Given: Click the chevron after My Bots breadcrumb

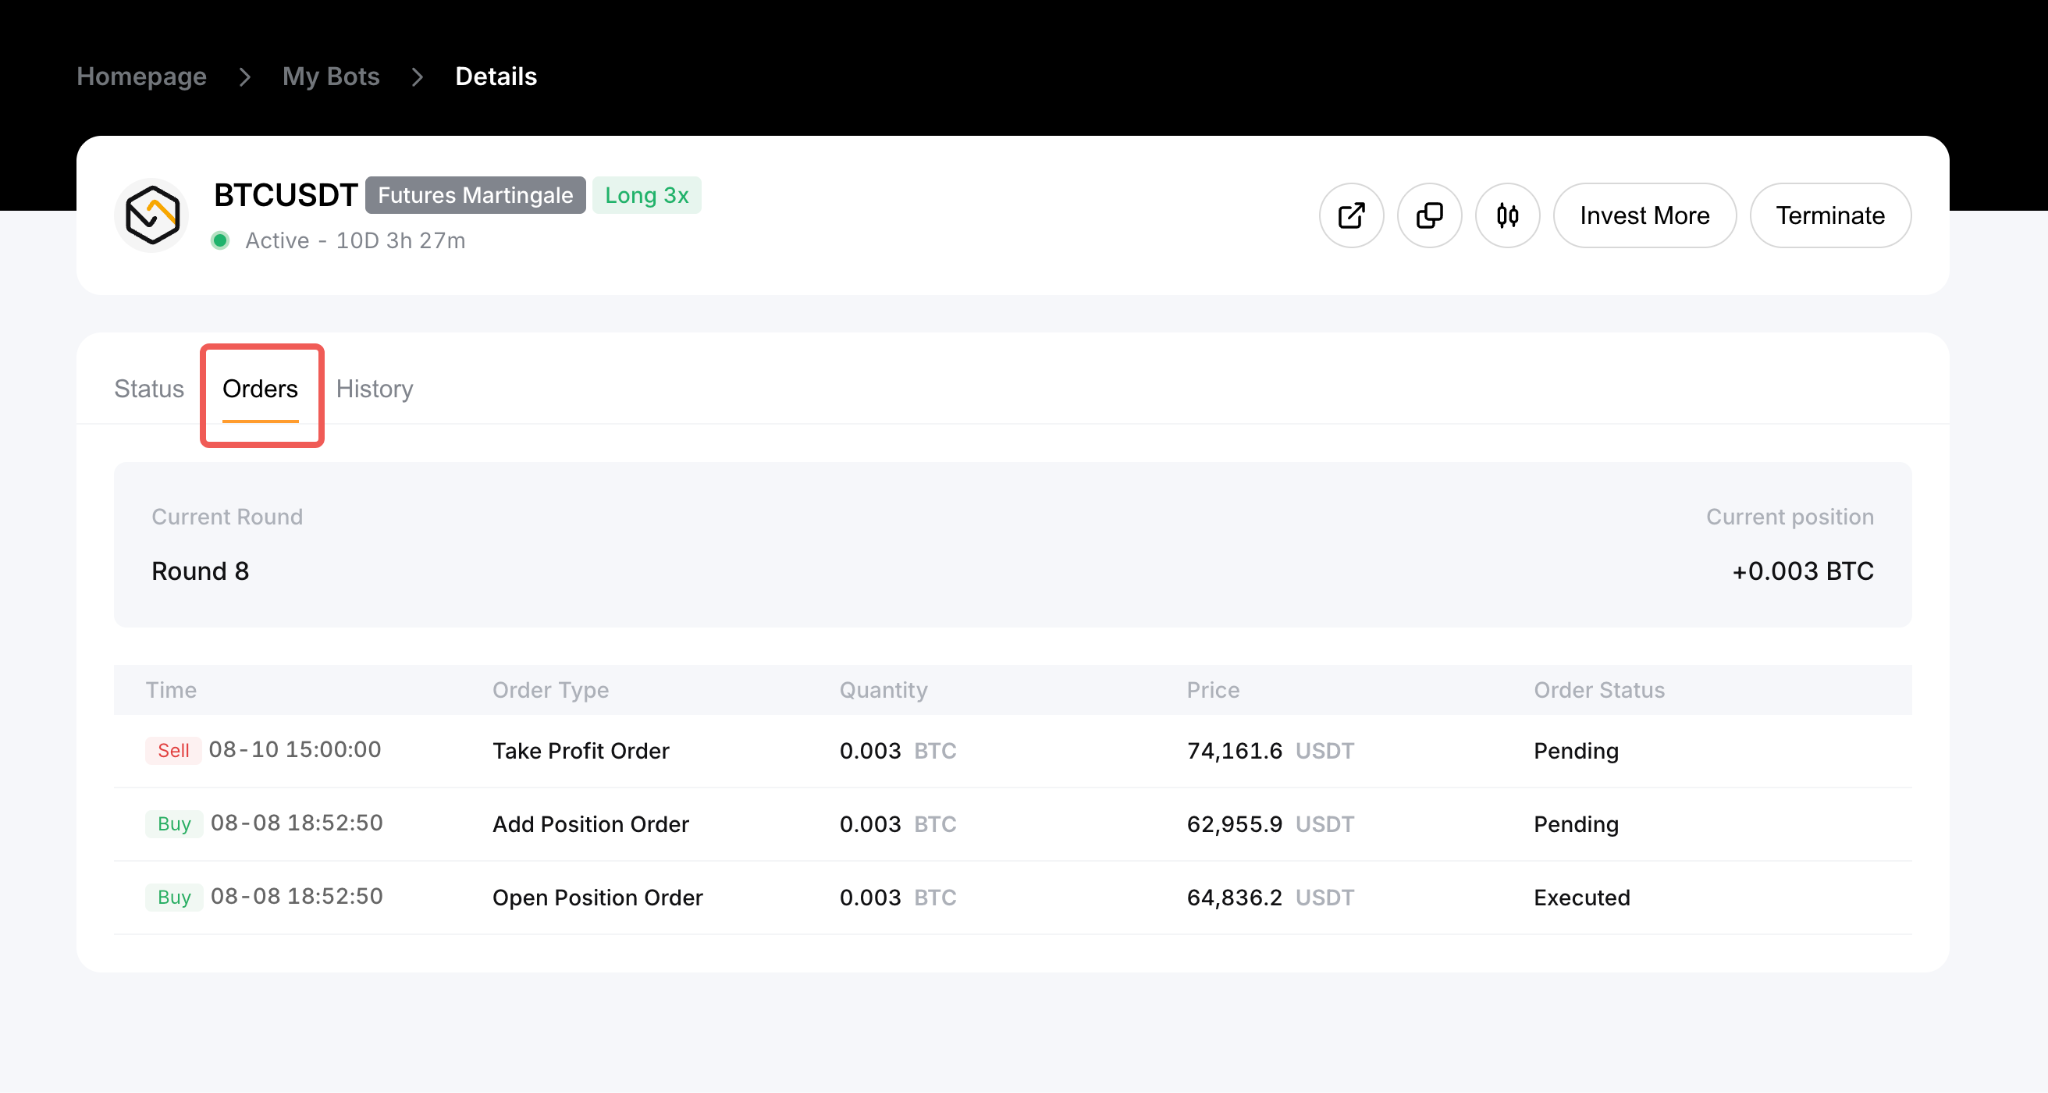Looking at the screenshot, I should [x=417, y=77].
